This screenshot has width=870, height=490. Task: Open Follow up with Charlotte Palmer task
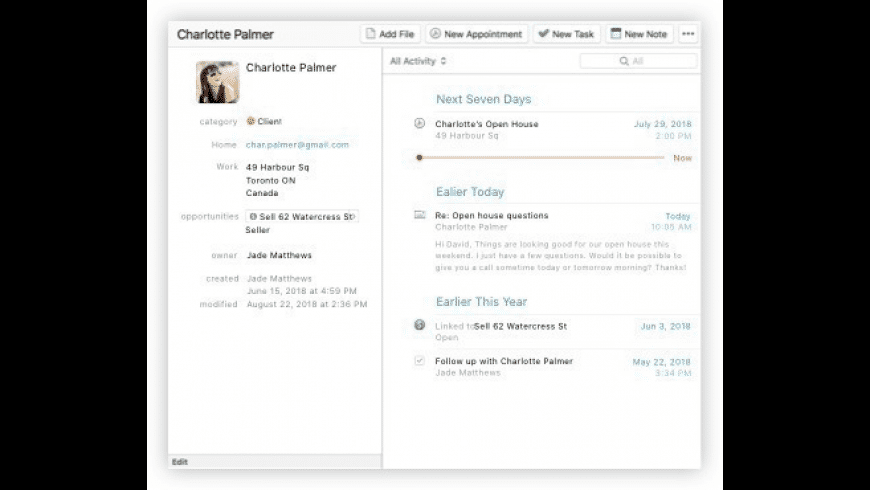tap(504, 361)
